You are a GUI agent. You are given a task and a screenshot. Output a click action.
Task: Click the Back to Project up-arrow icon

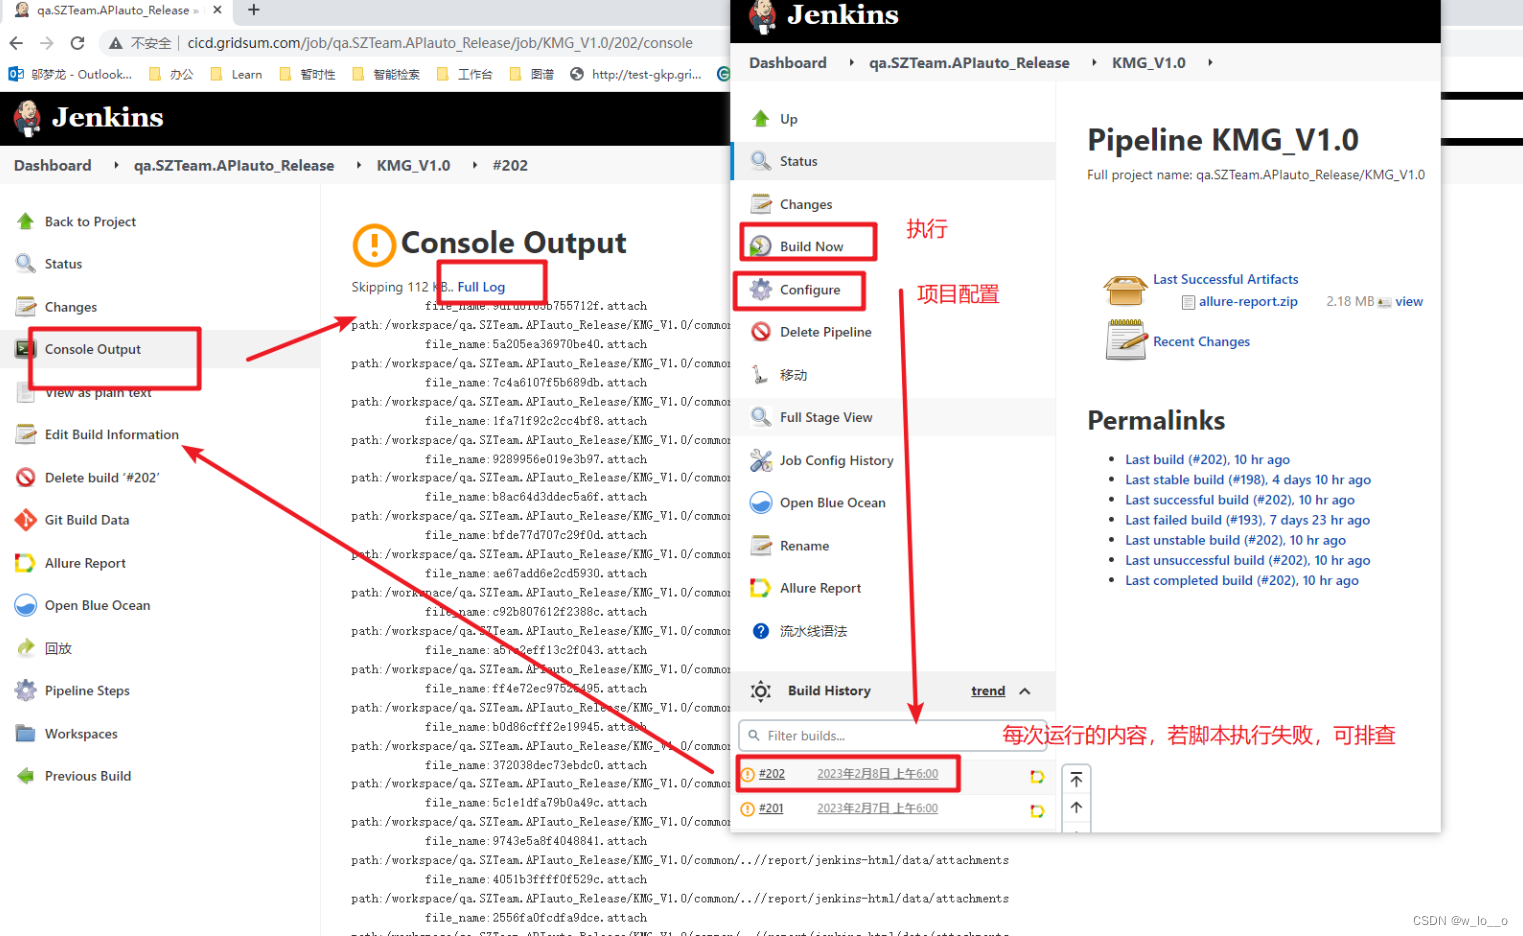pos(25,221)
